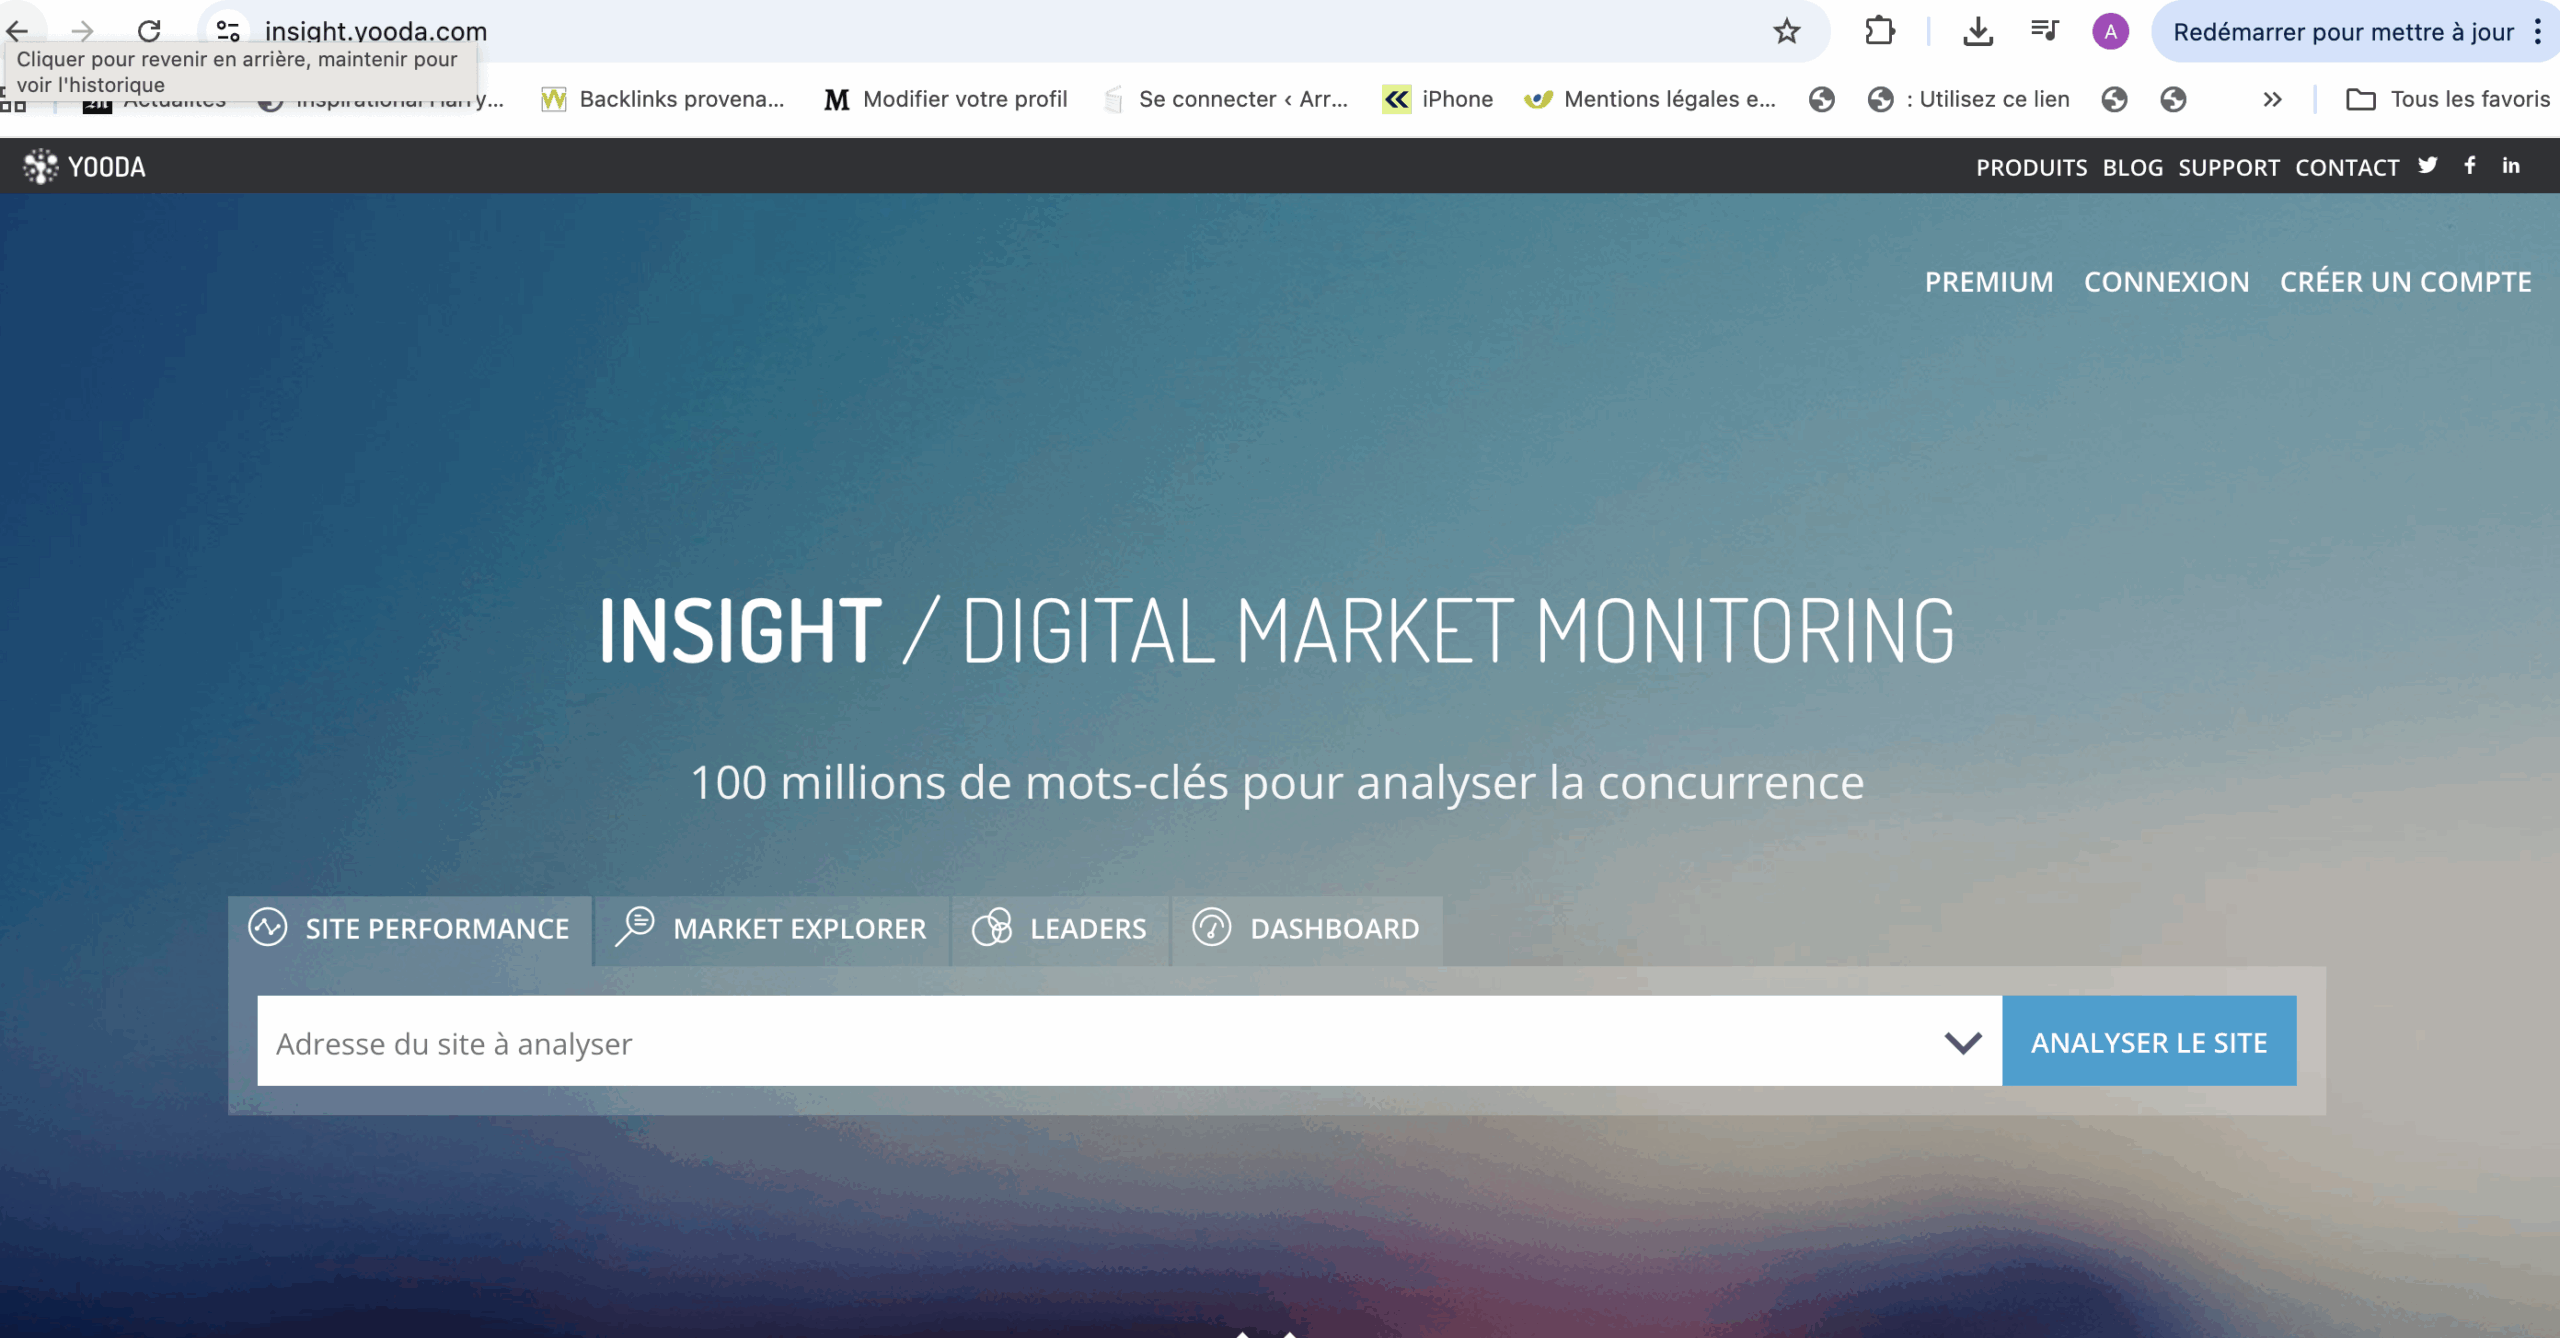Bookmark this page with the star icon
The image size is (2560, 1338).
coord(1787,32)
